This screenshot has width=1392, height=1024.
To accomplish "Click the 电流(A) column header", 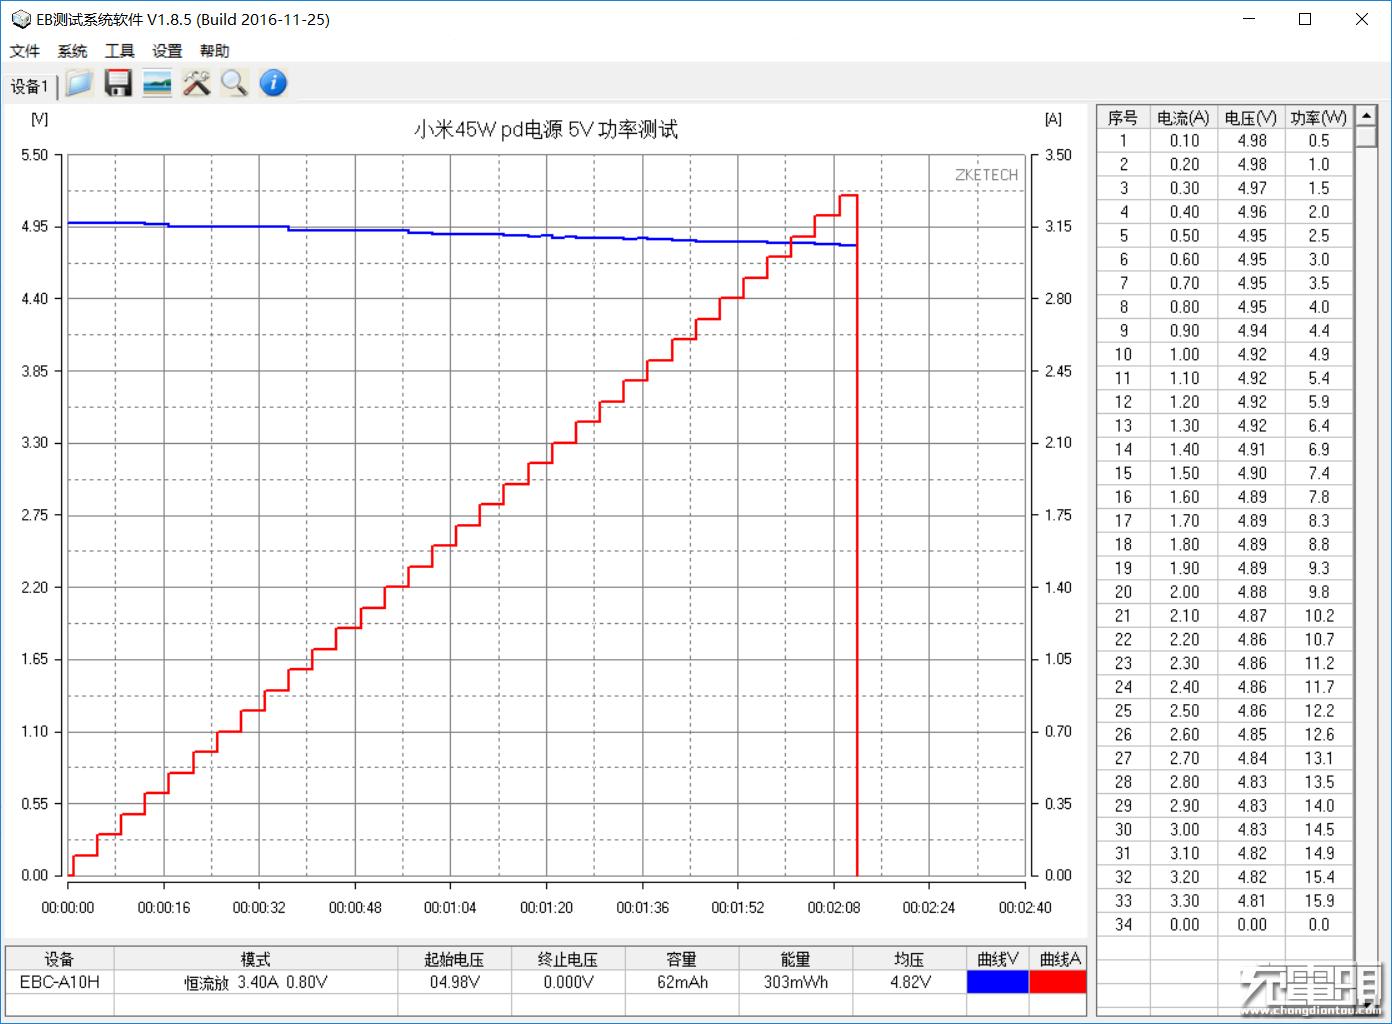I will point(1184,117).
